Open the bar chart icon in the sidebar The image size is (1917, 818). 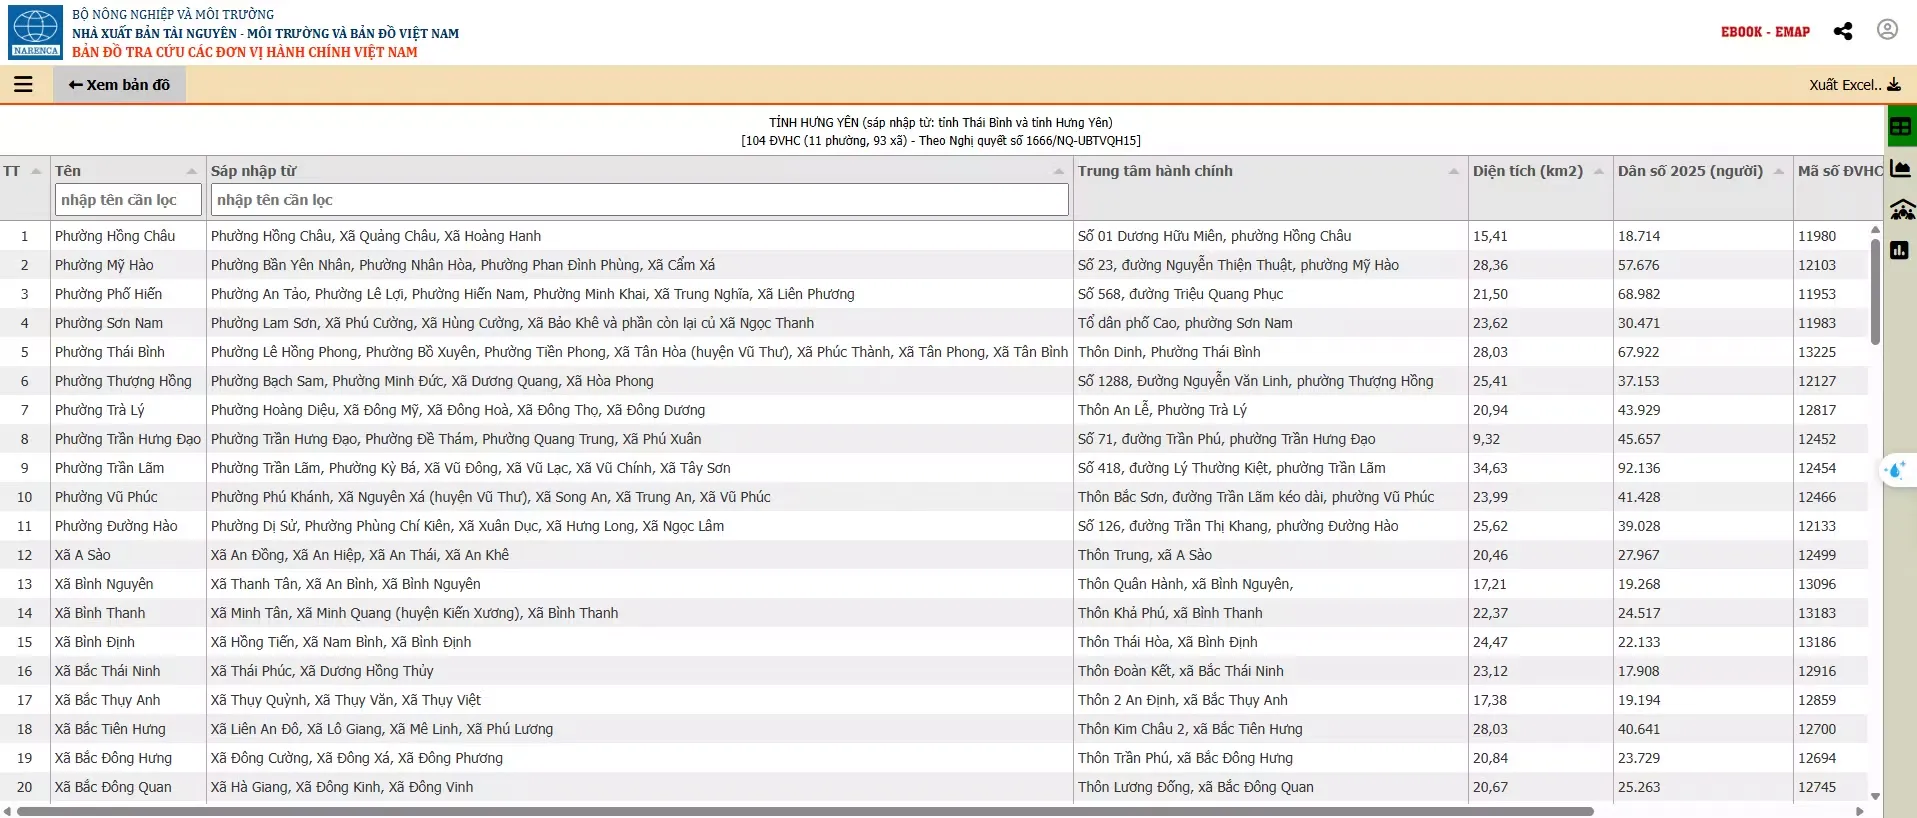pos(1900,250)
